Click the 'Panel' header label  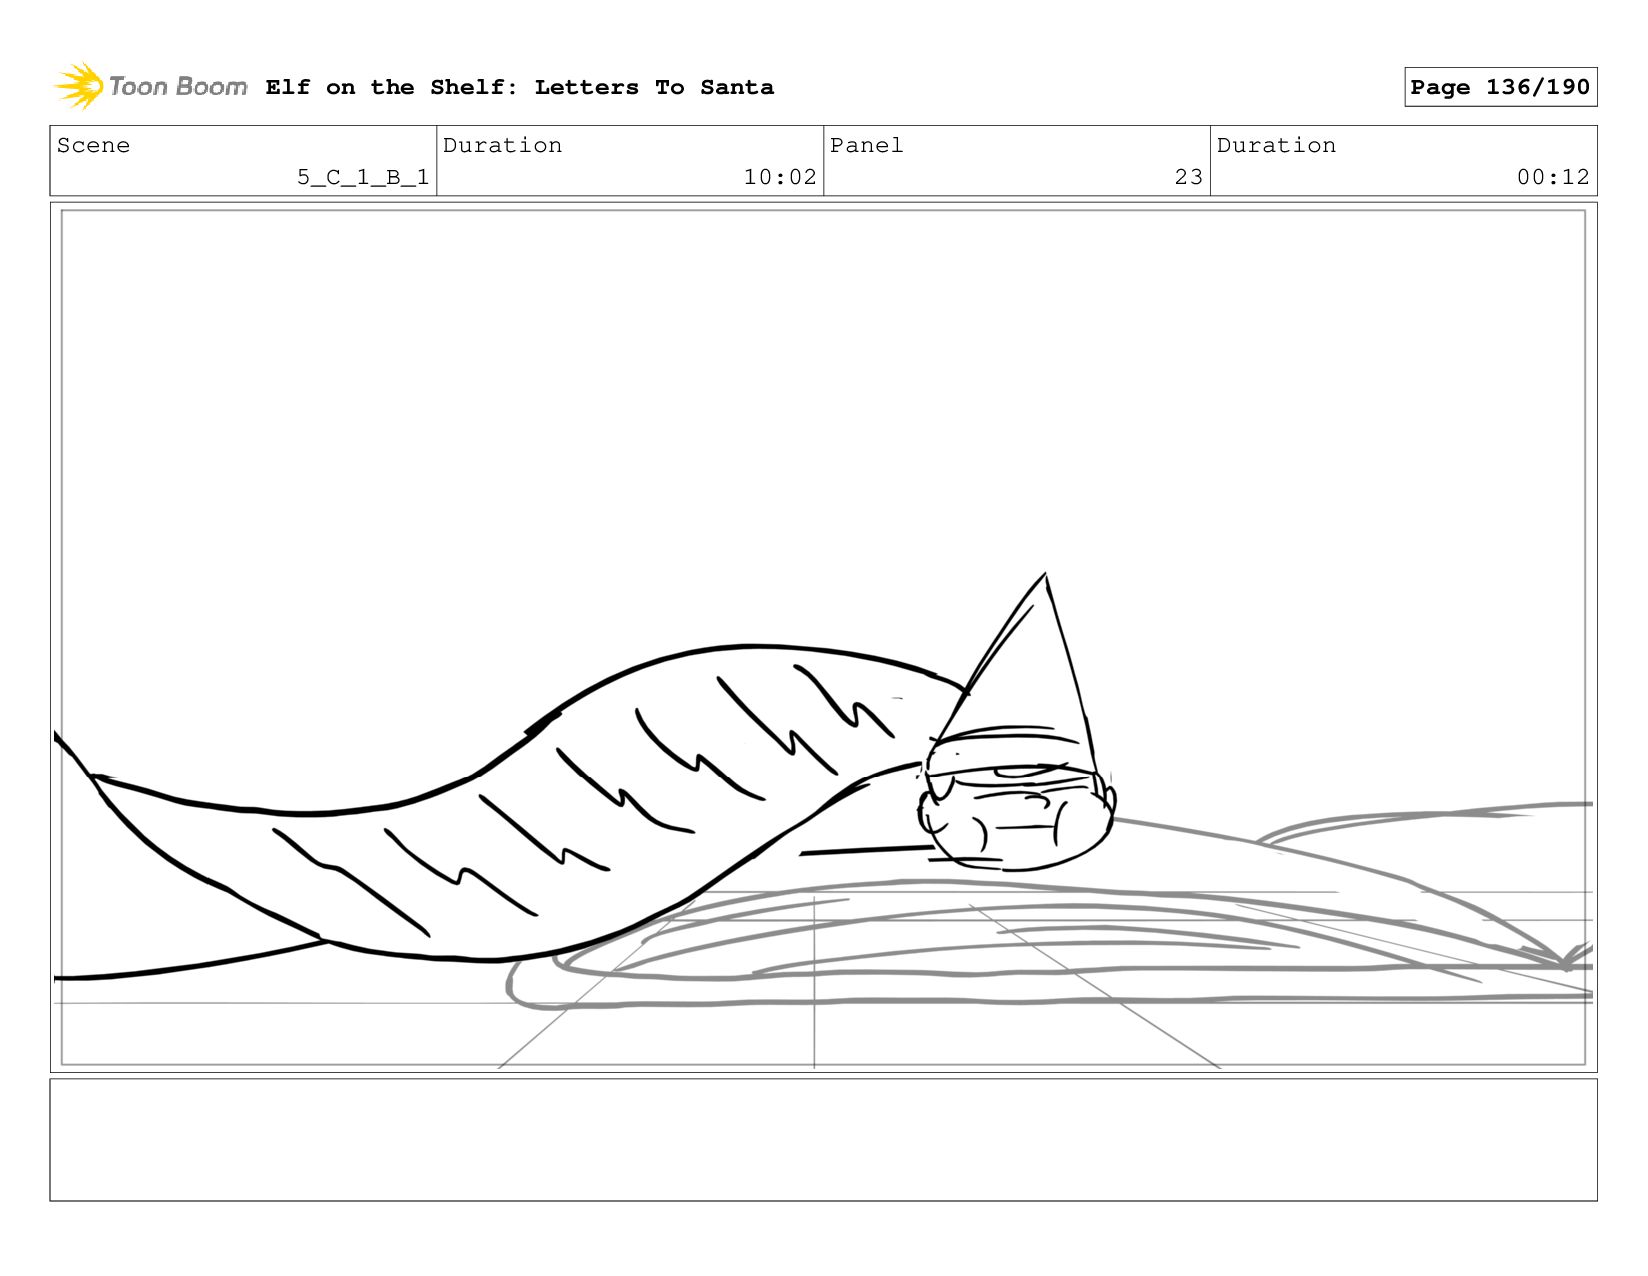tap(866, 145)
